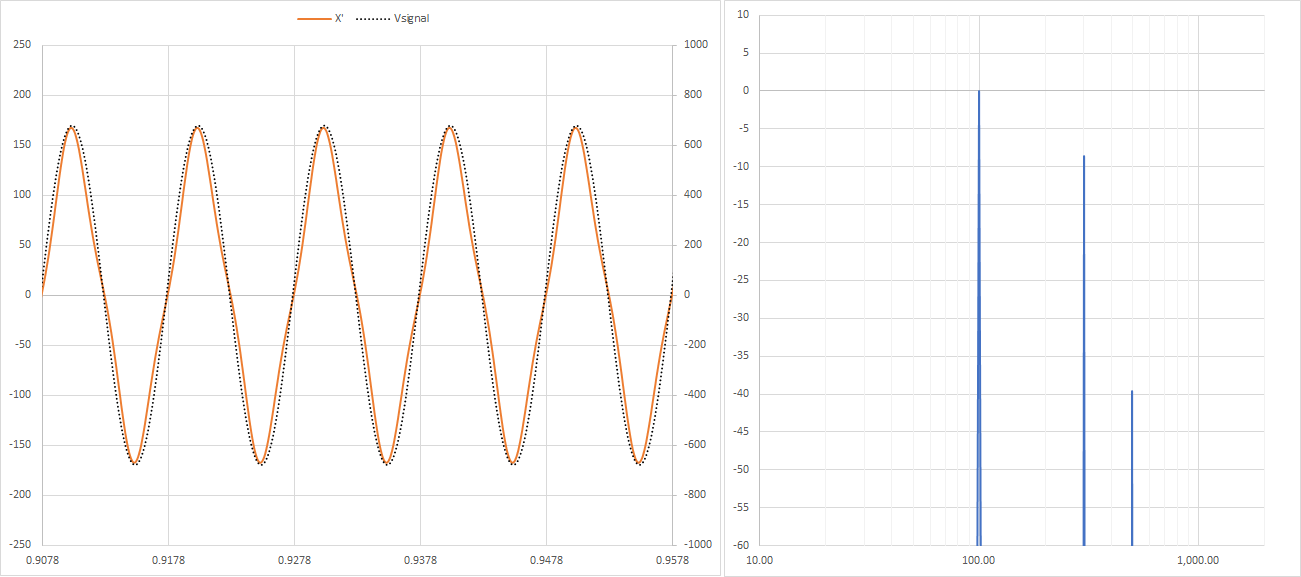Select the -15 label on spectrum axis
The width and height of the screenshot is (1301, 577).
(x=741, y=204)
